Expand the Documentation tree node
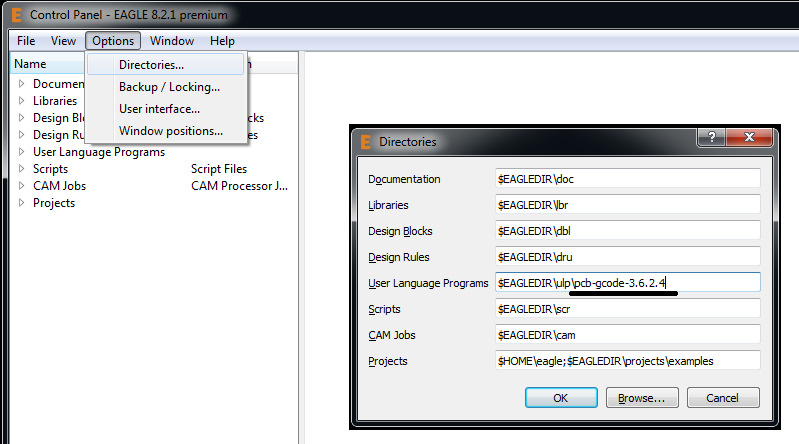Viewport: 799px width, 444px height. tap(21, 83)
